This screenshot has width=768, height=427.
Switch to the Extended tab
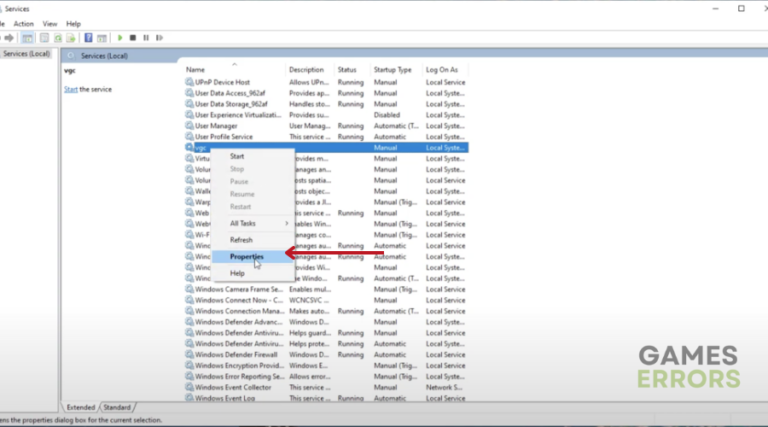80,408
